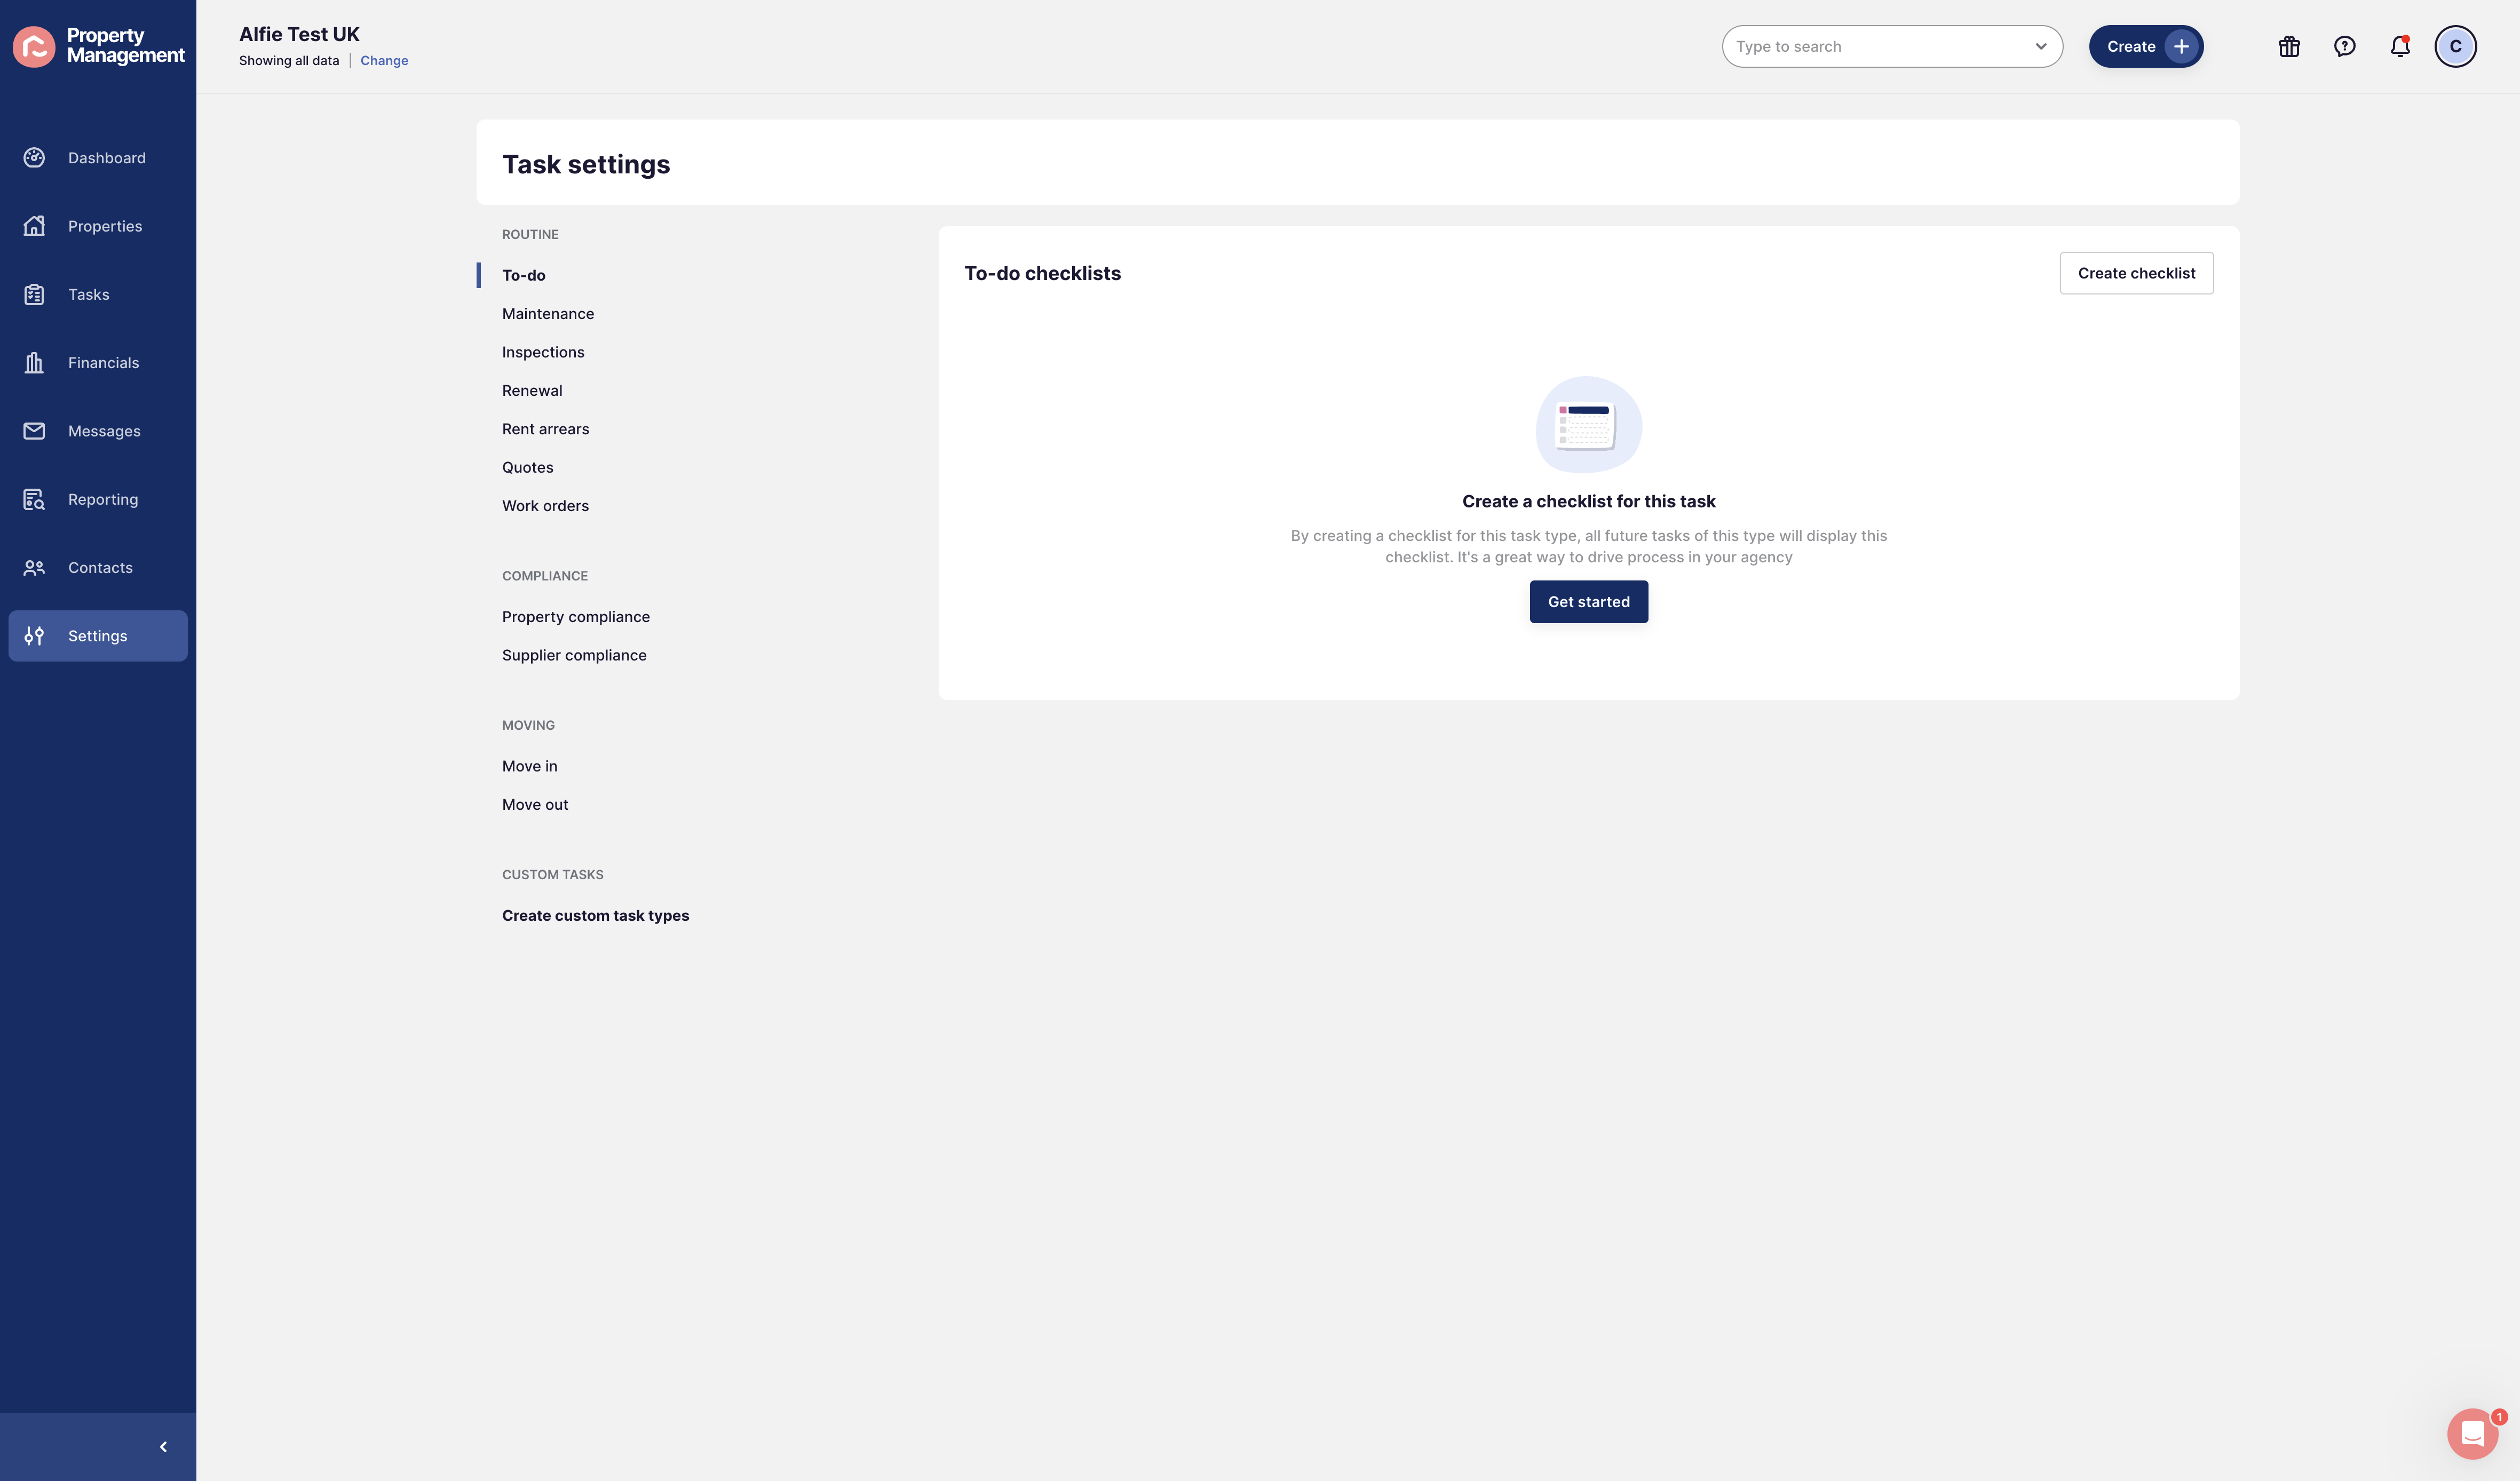Click the Properties house icon

tap(34, 226)
